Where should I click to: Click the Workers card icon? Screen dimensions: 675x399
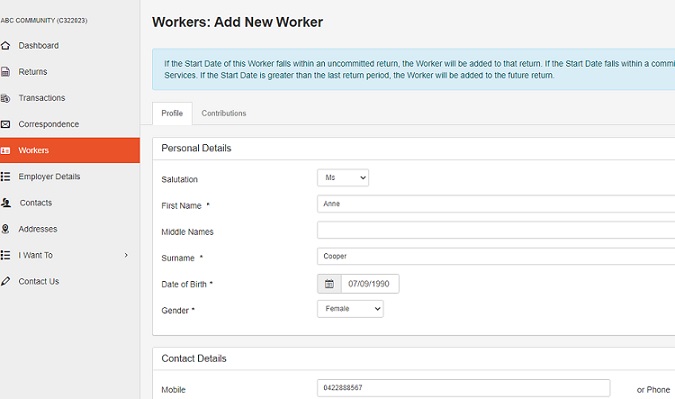pyautogui.click(x=5, y=151)
